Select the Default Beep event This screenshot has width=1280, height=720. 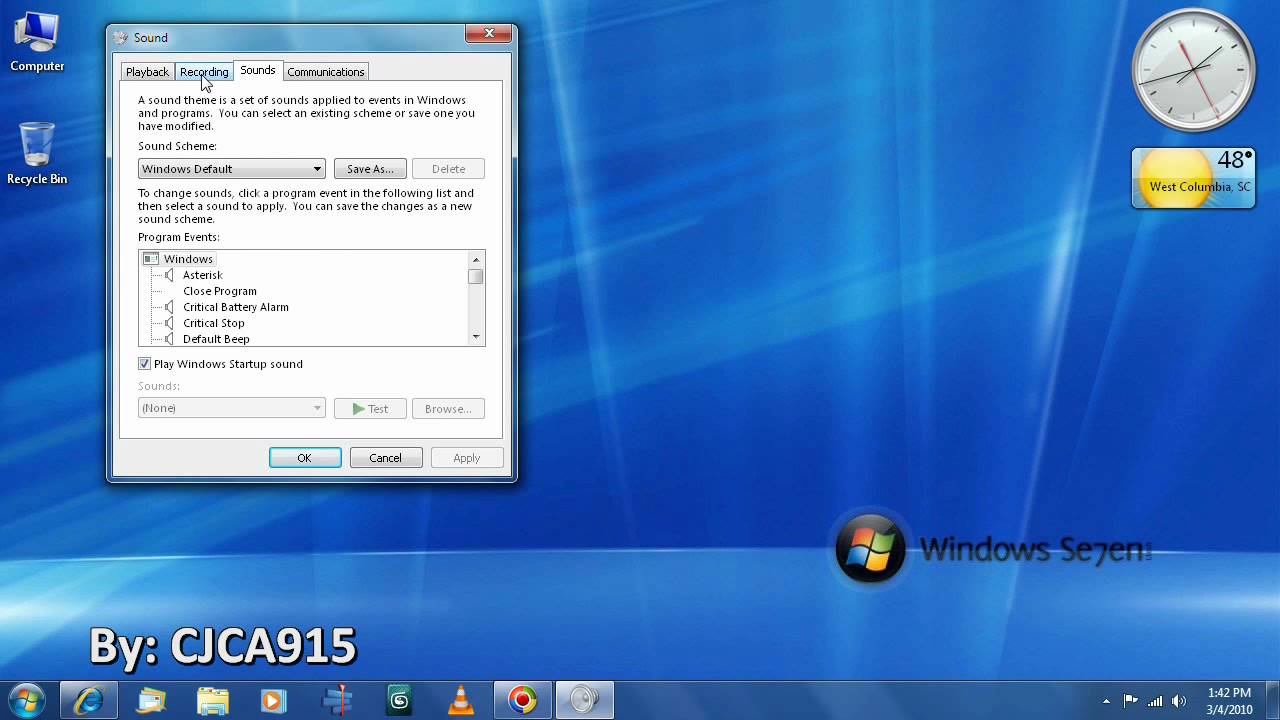216,339
